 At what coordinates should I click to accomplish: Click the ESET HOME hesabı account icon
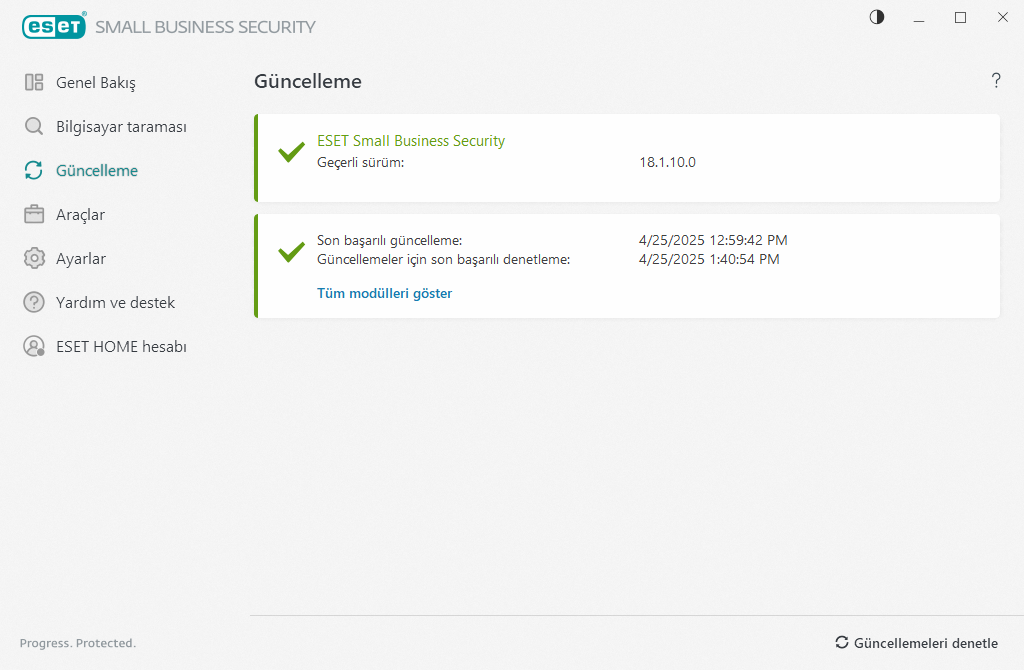[34, 347]
